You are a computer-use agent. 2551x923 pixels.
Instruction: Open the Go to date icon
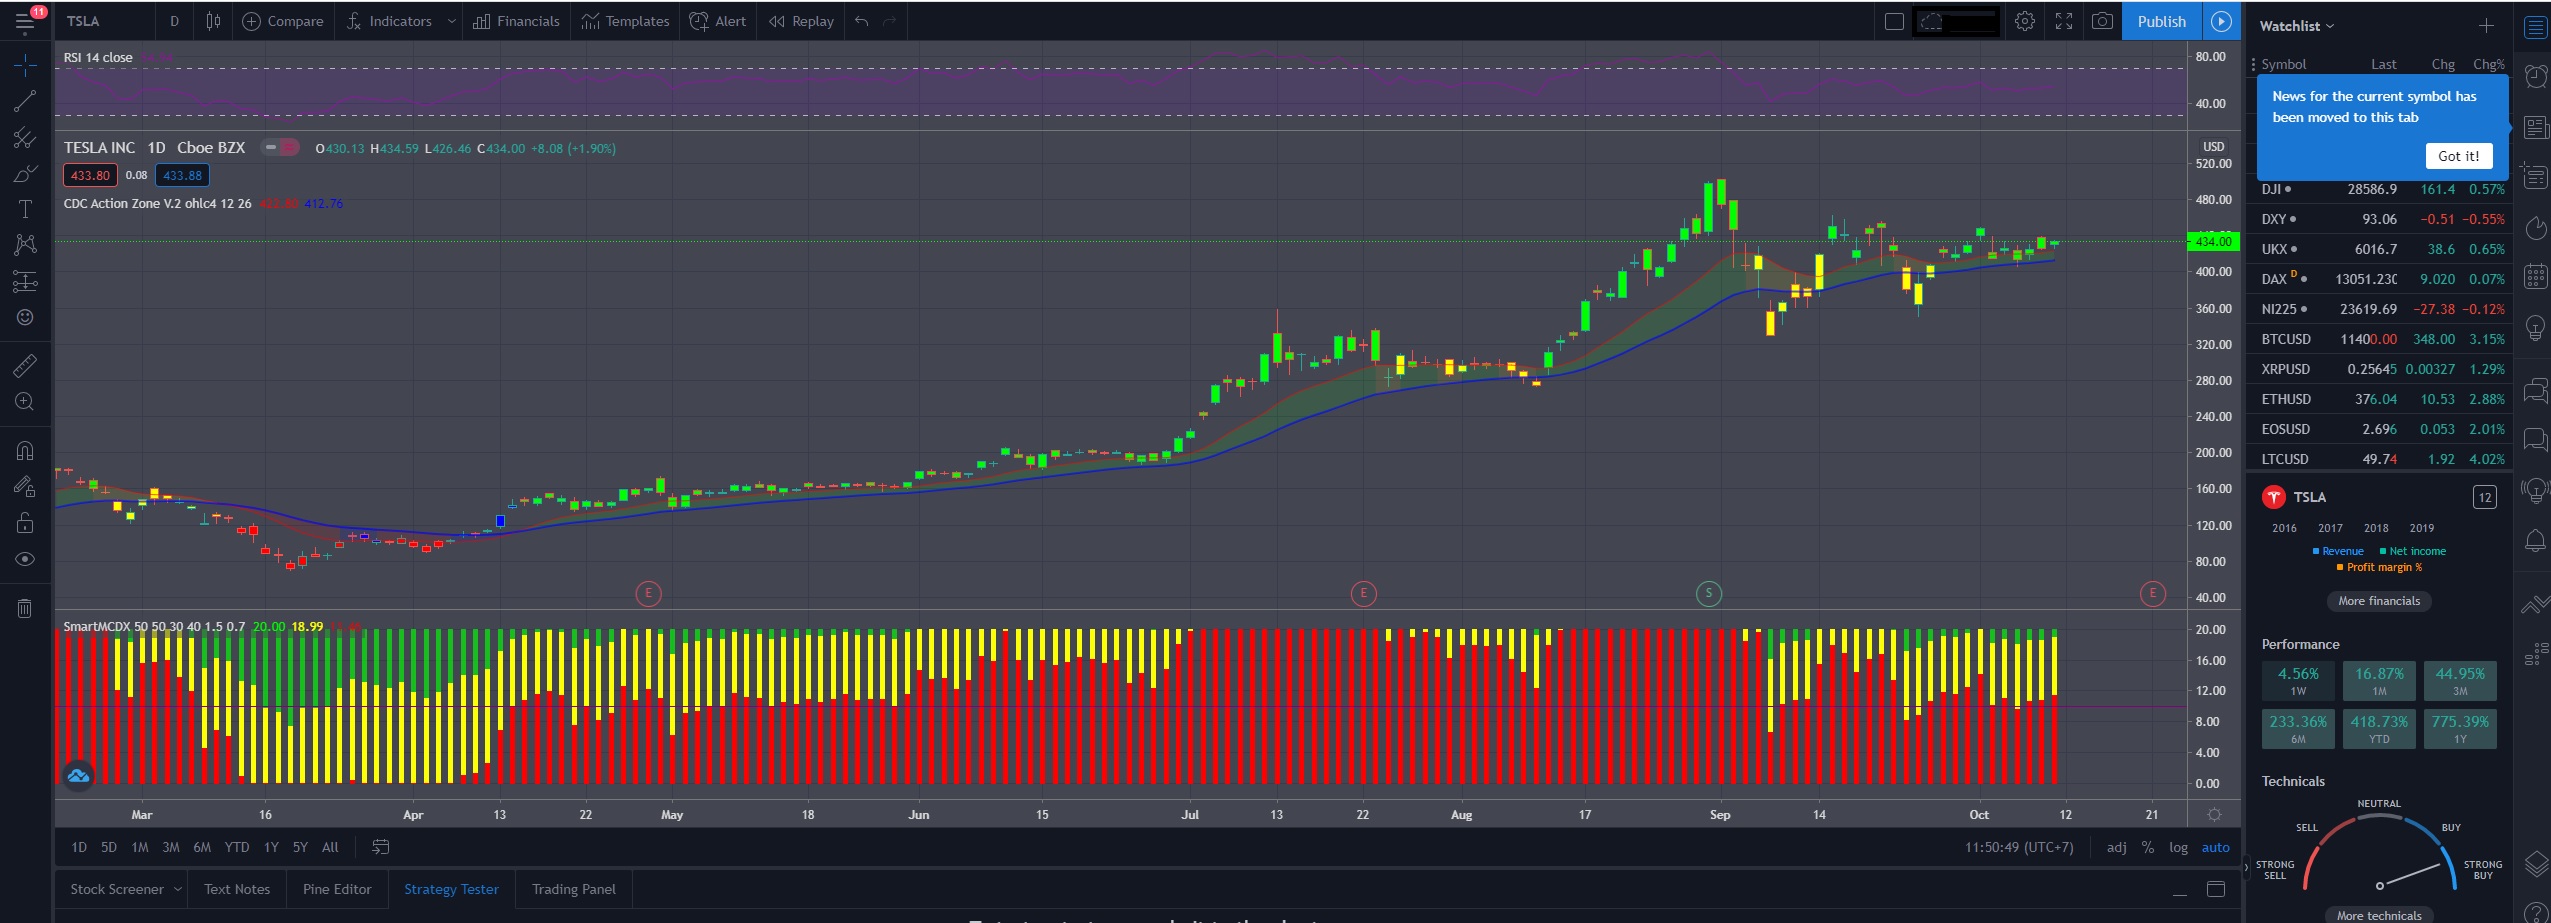[380, 847]
